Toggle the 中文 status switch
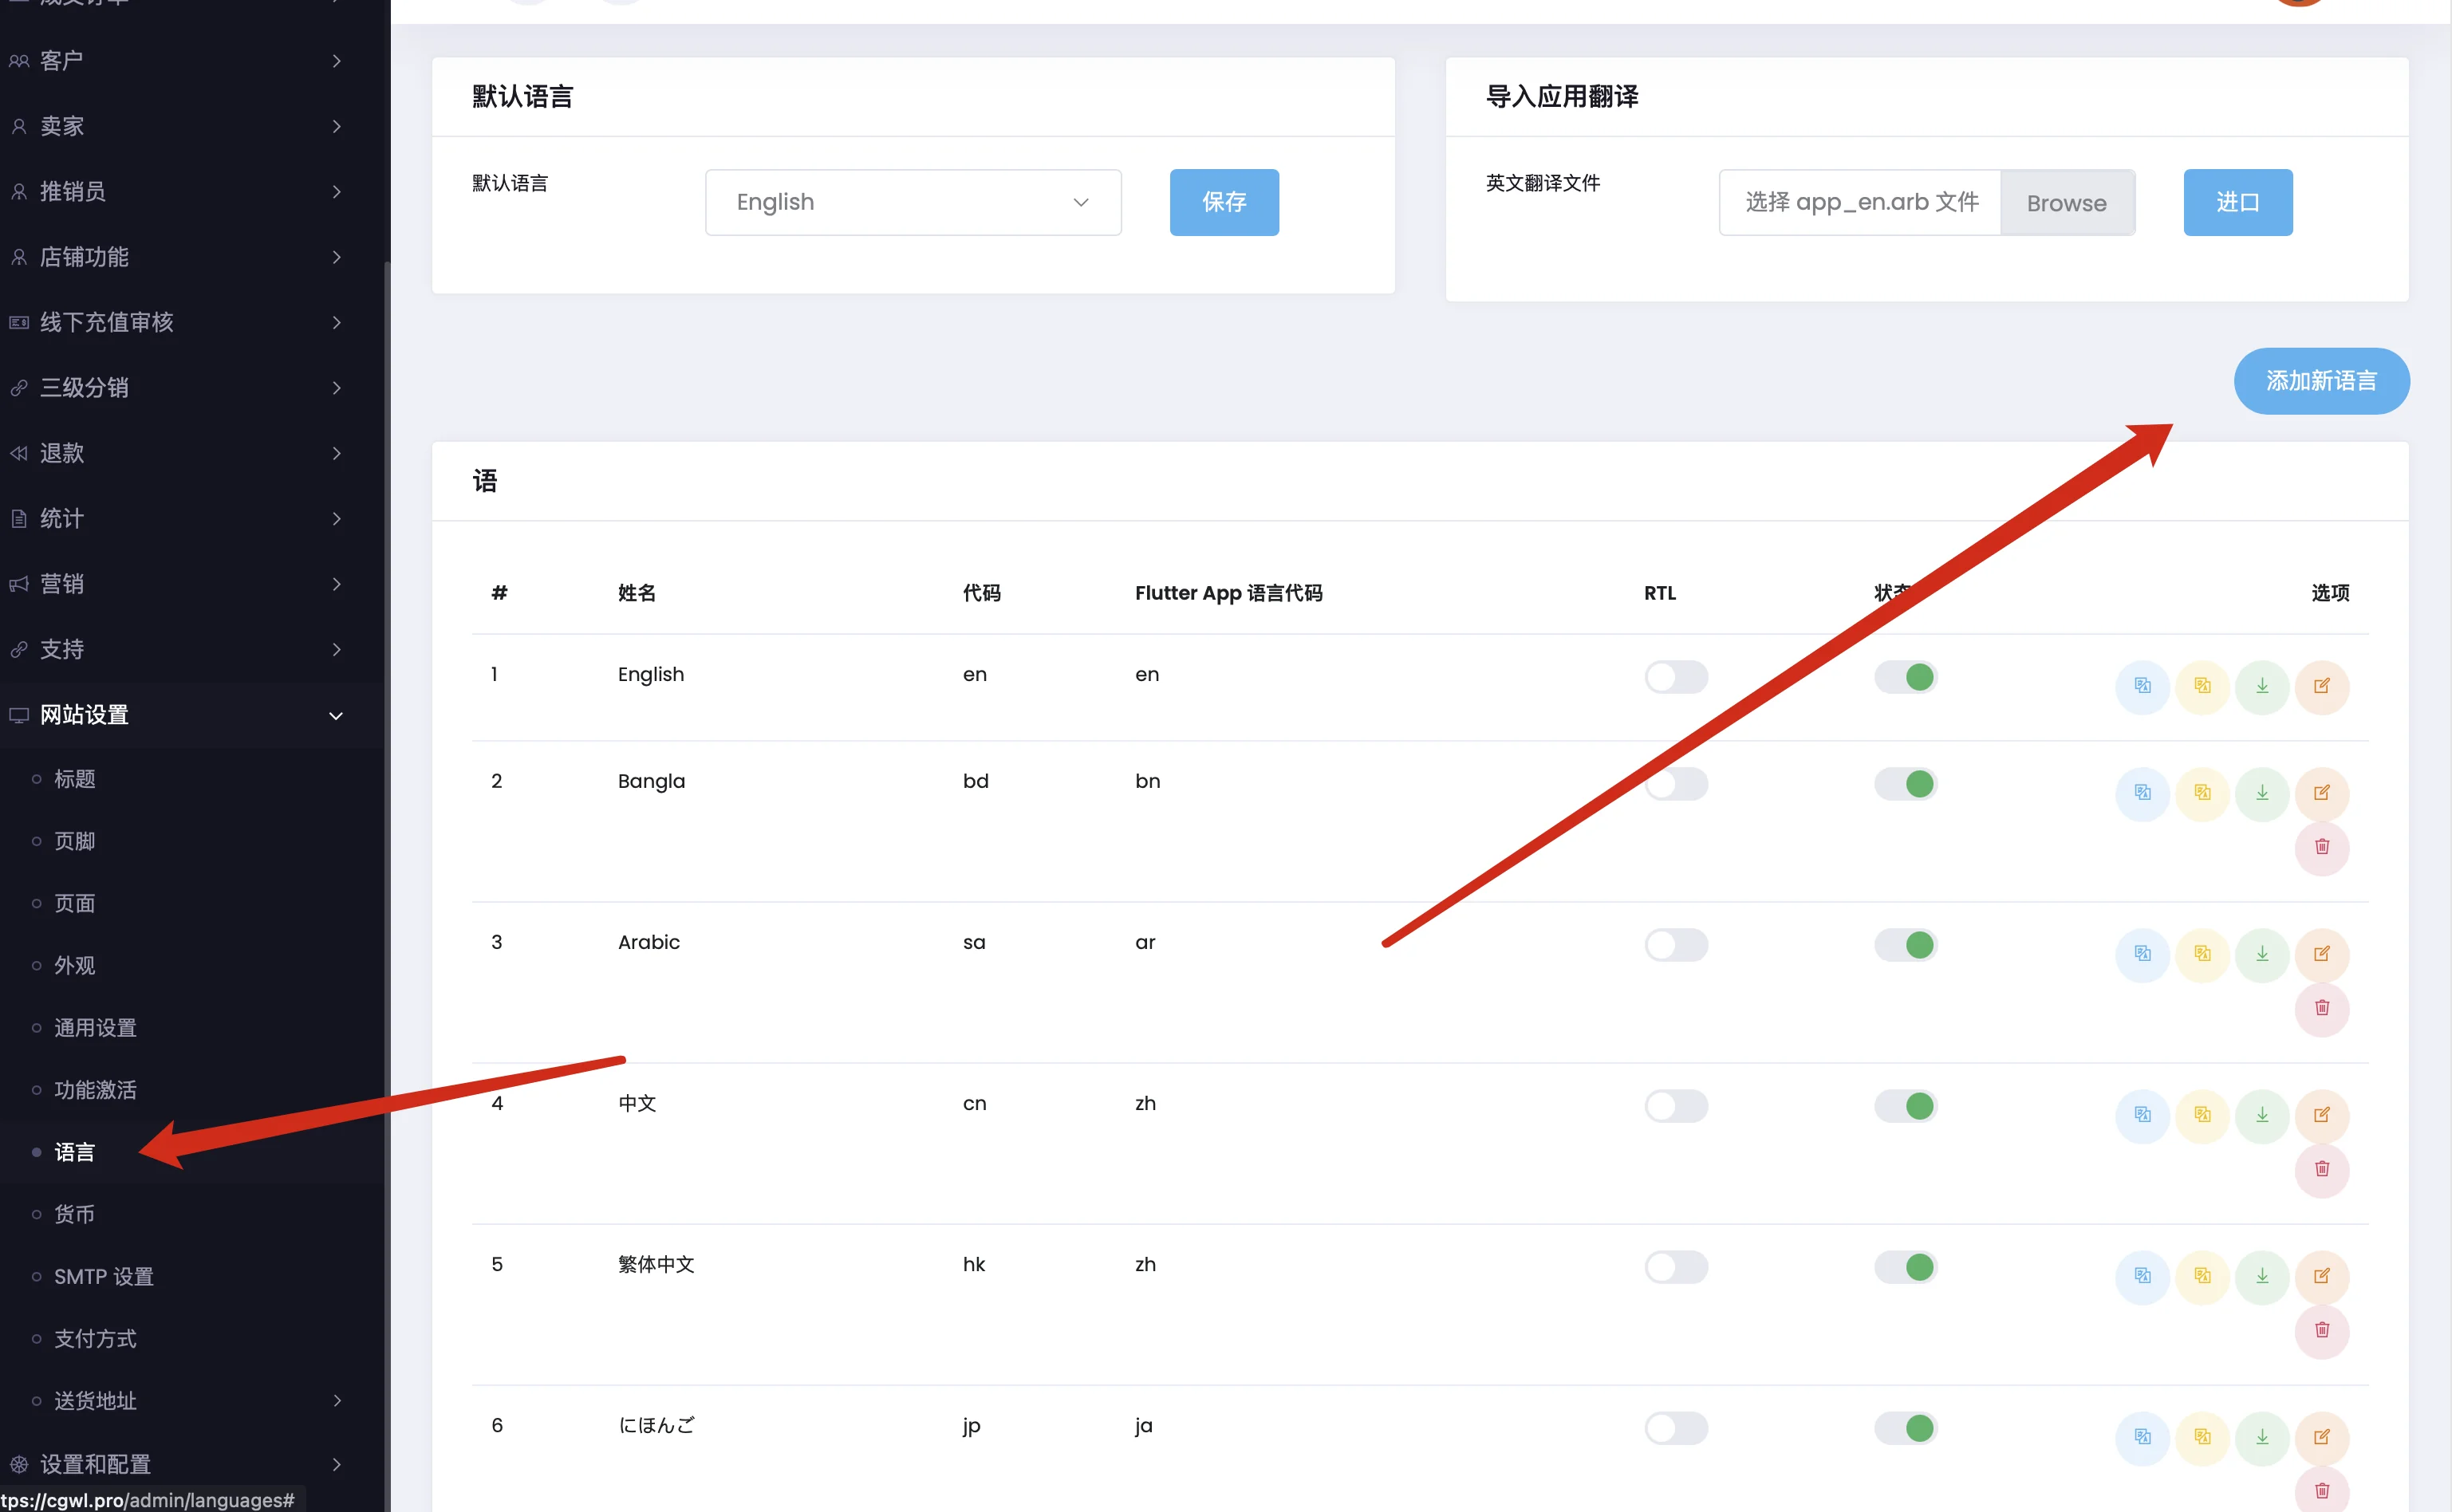 coord(1906,1106)
